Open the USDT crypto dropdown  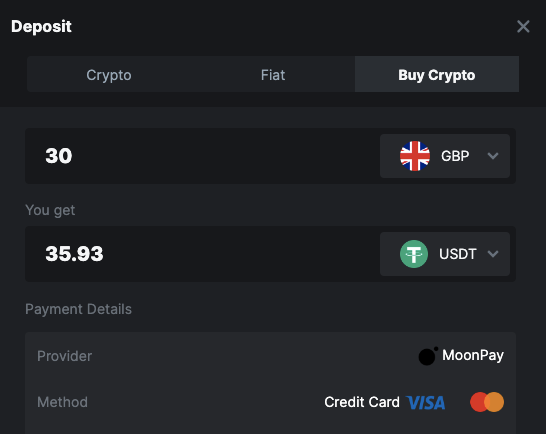(x=445, y=254)
